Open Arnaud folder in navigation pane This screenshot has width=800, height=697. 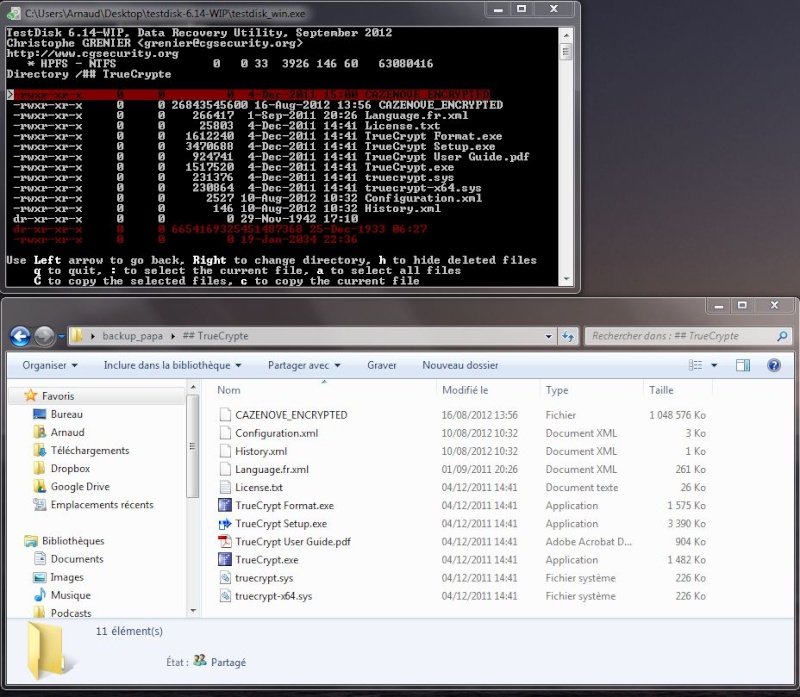tap(67, 432)
